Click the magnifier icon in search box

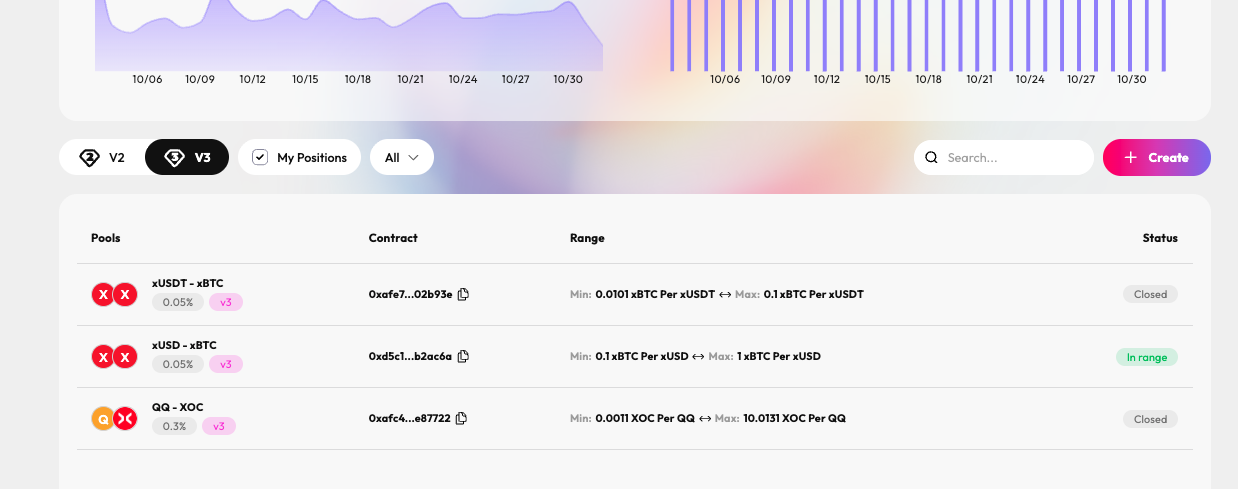click(x=931, y=158)
